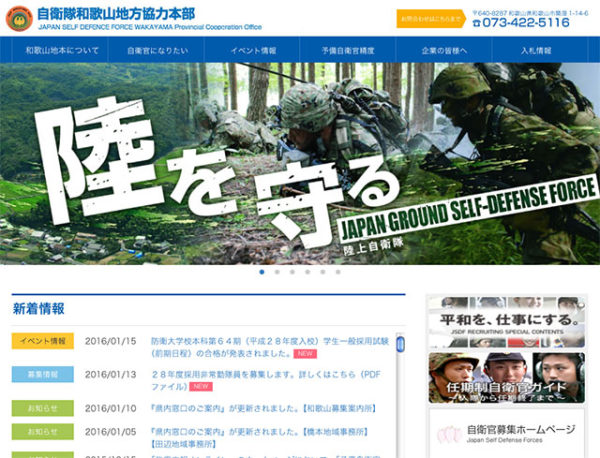Open the 任期制自衛官ガイド banner
This screenshot has width=600, height=458.
(507, 378)
